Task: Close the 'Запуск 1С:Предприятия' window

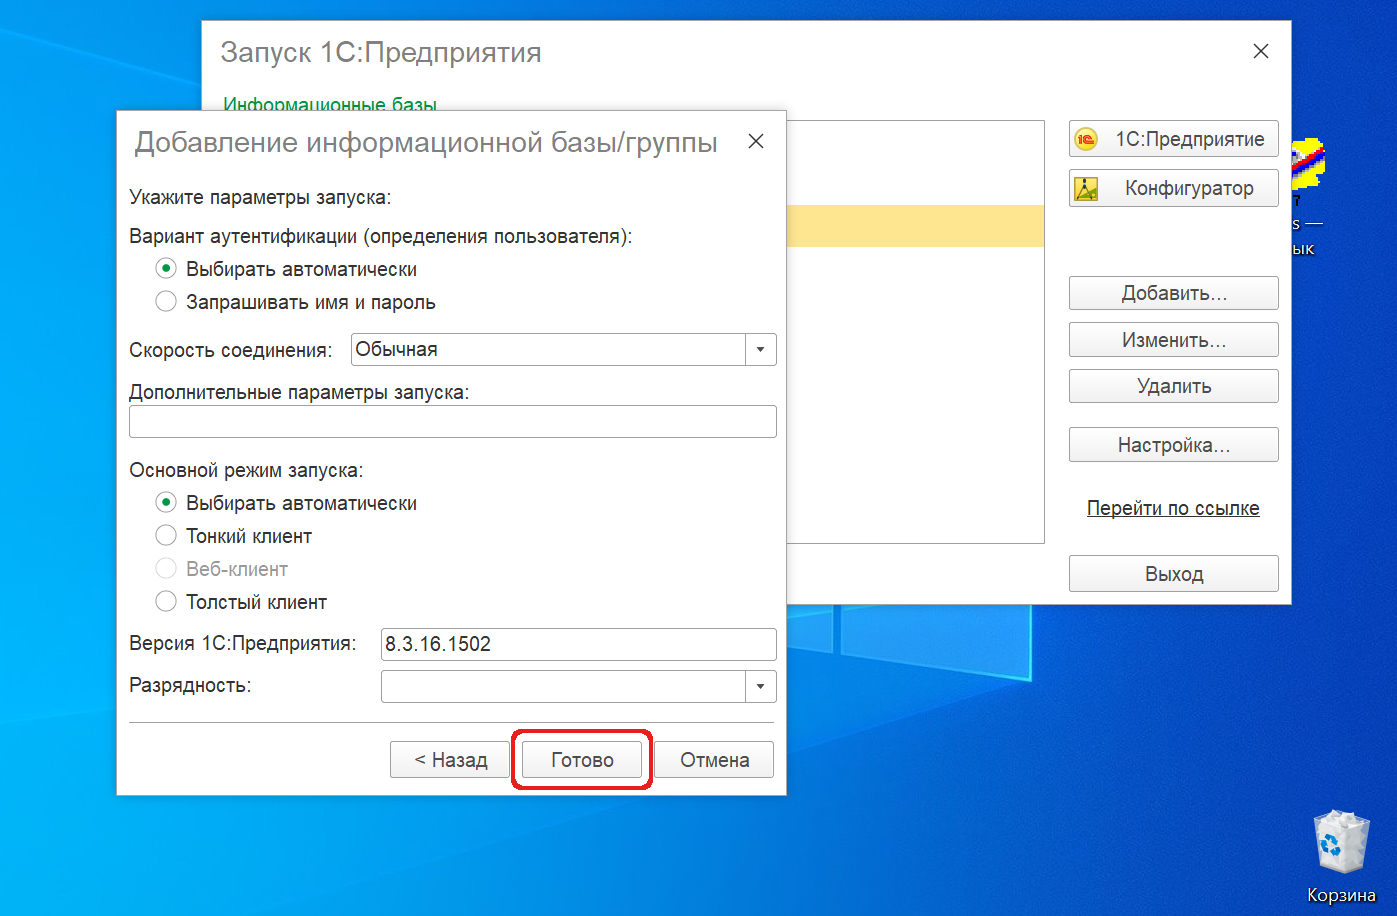Action: coord(1261,51)
